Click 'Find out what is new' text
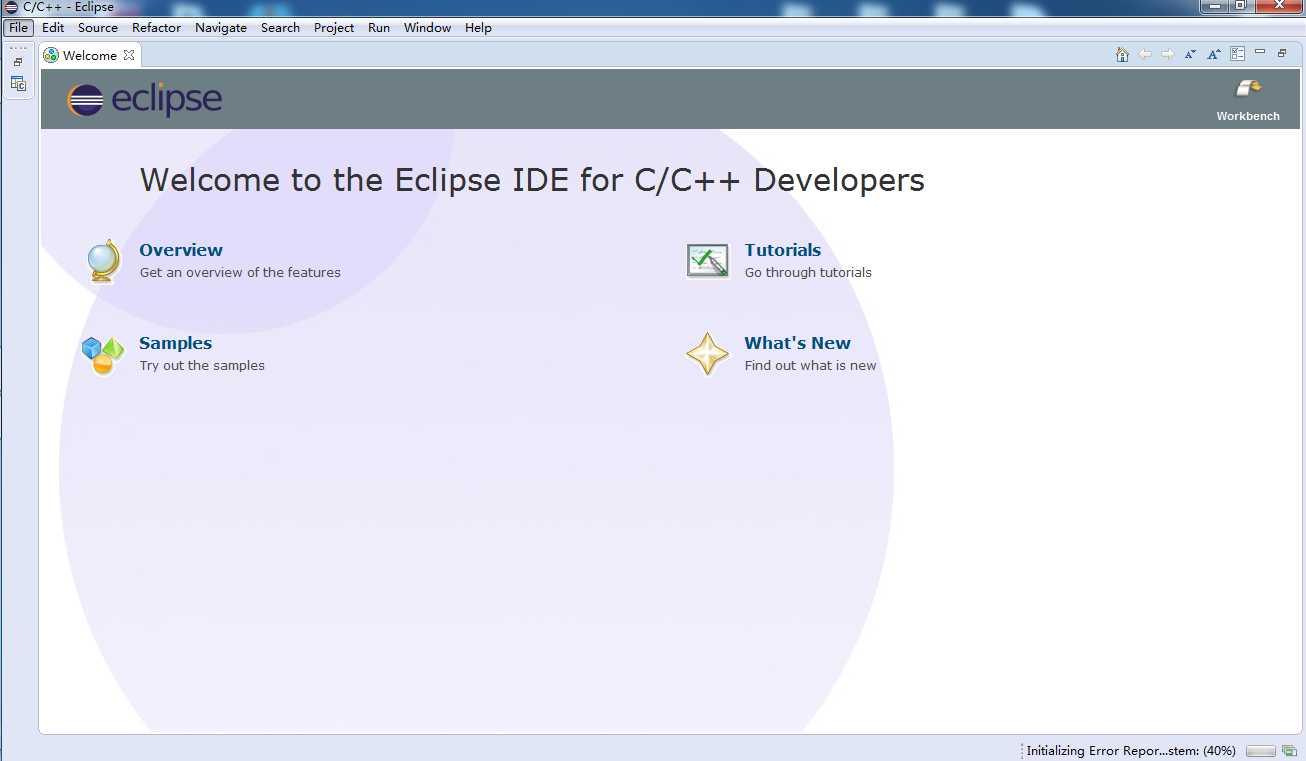 pos(810,365)
